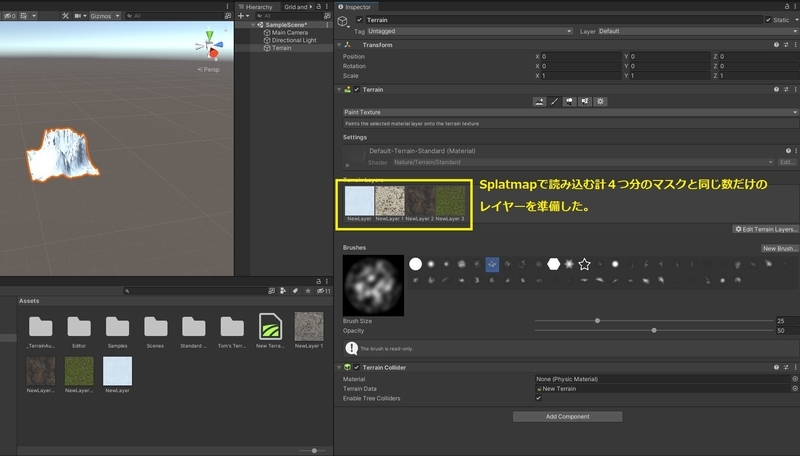Click the shader Edit button
Viewport: 800px width, 456px height.
787,162
